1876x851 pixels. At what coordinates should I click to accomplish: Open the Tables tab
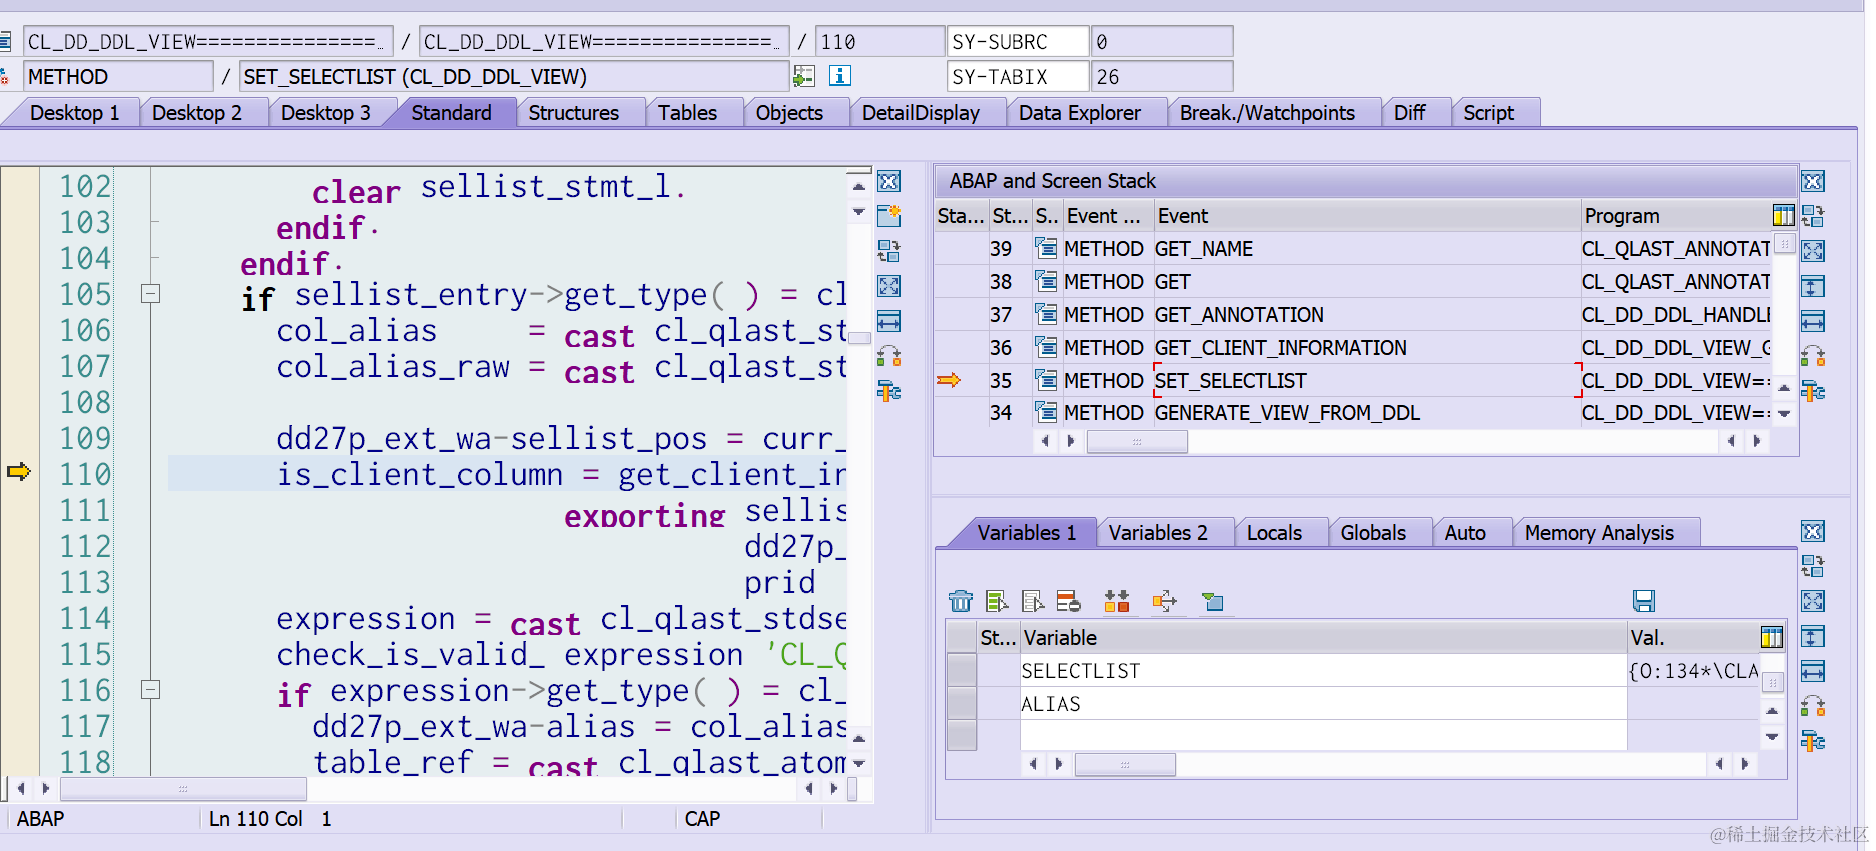[x=688, y=113]
